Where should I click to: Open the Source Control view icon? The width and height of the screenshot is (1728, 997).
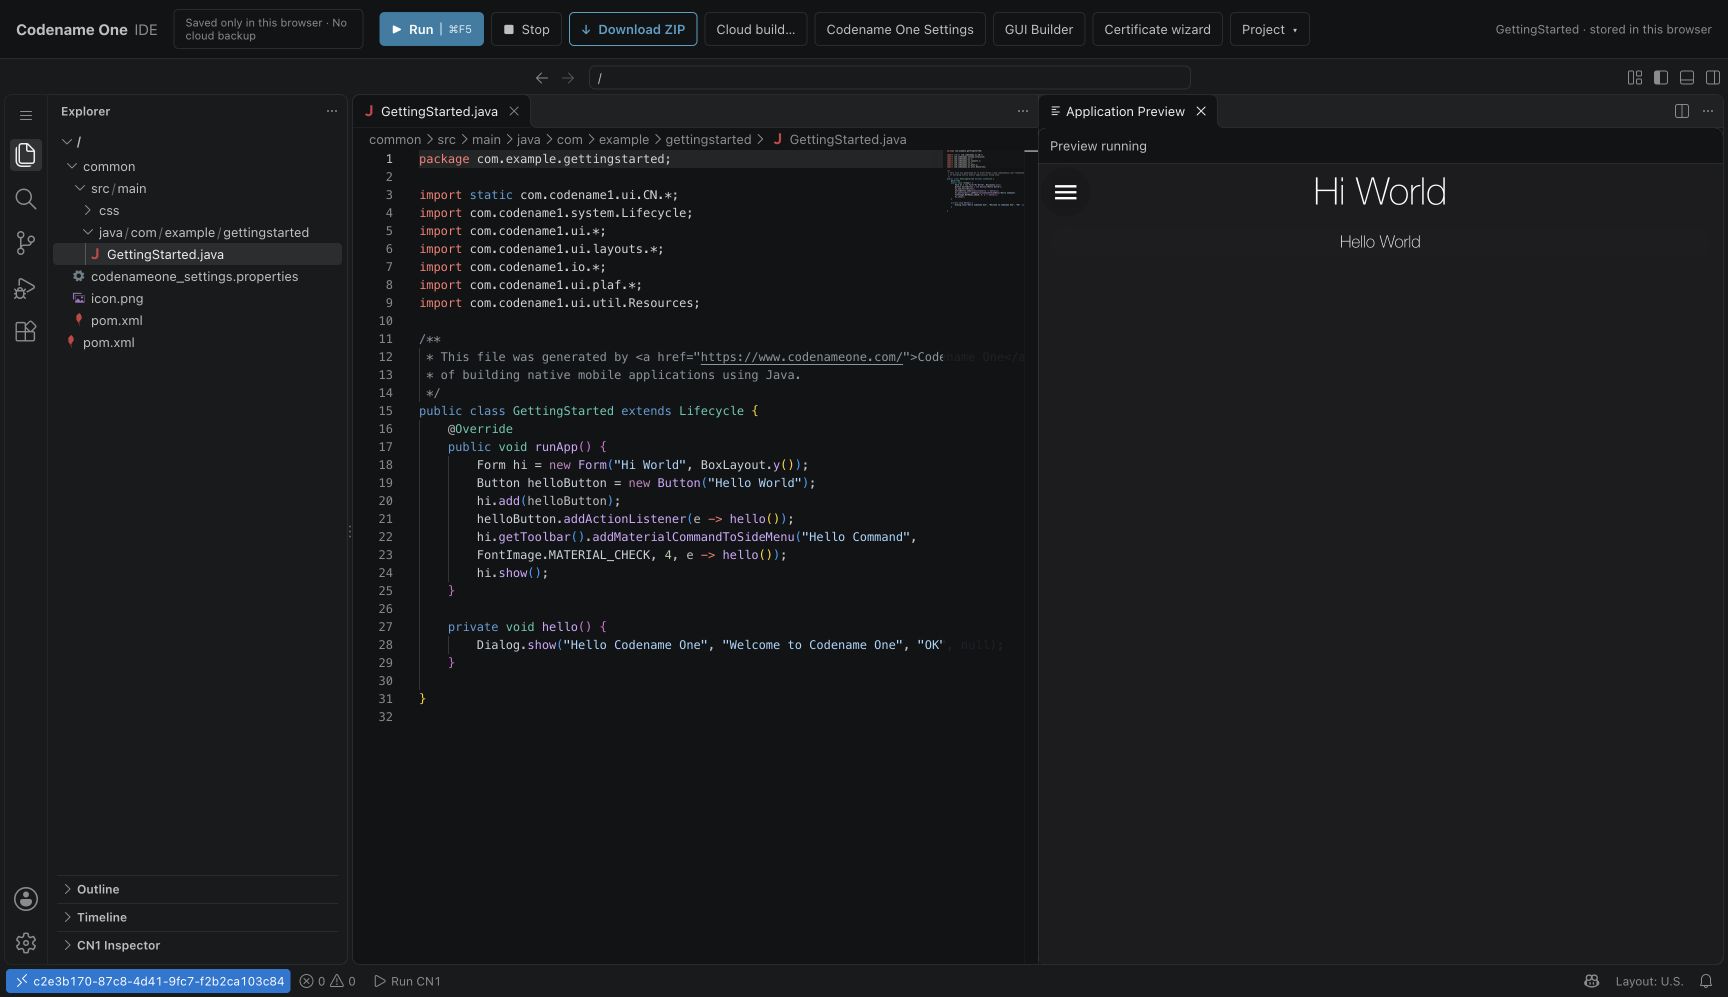coord(26,243)
